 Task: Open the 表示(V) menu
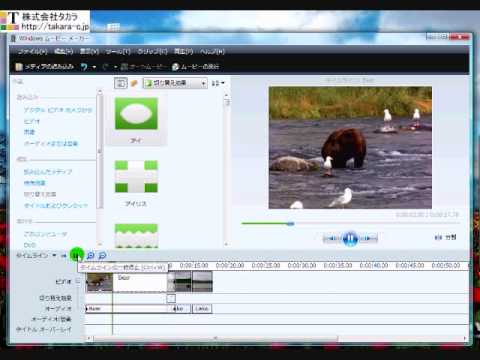(x=89, y=51)
